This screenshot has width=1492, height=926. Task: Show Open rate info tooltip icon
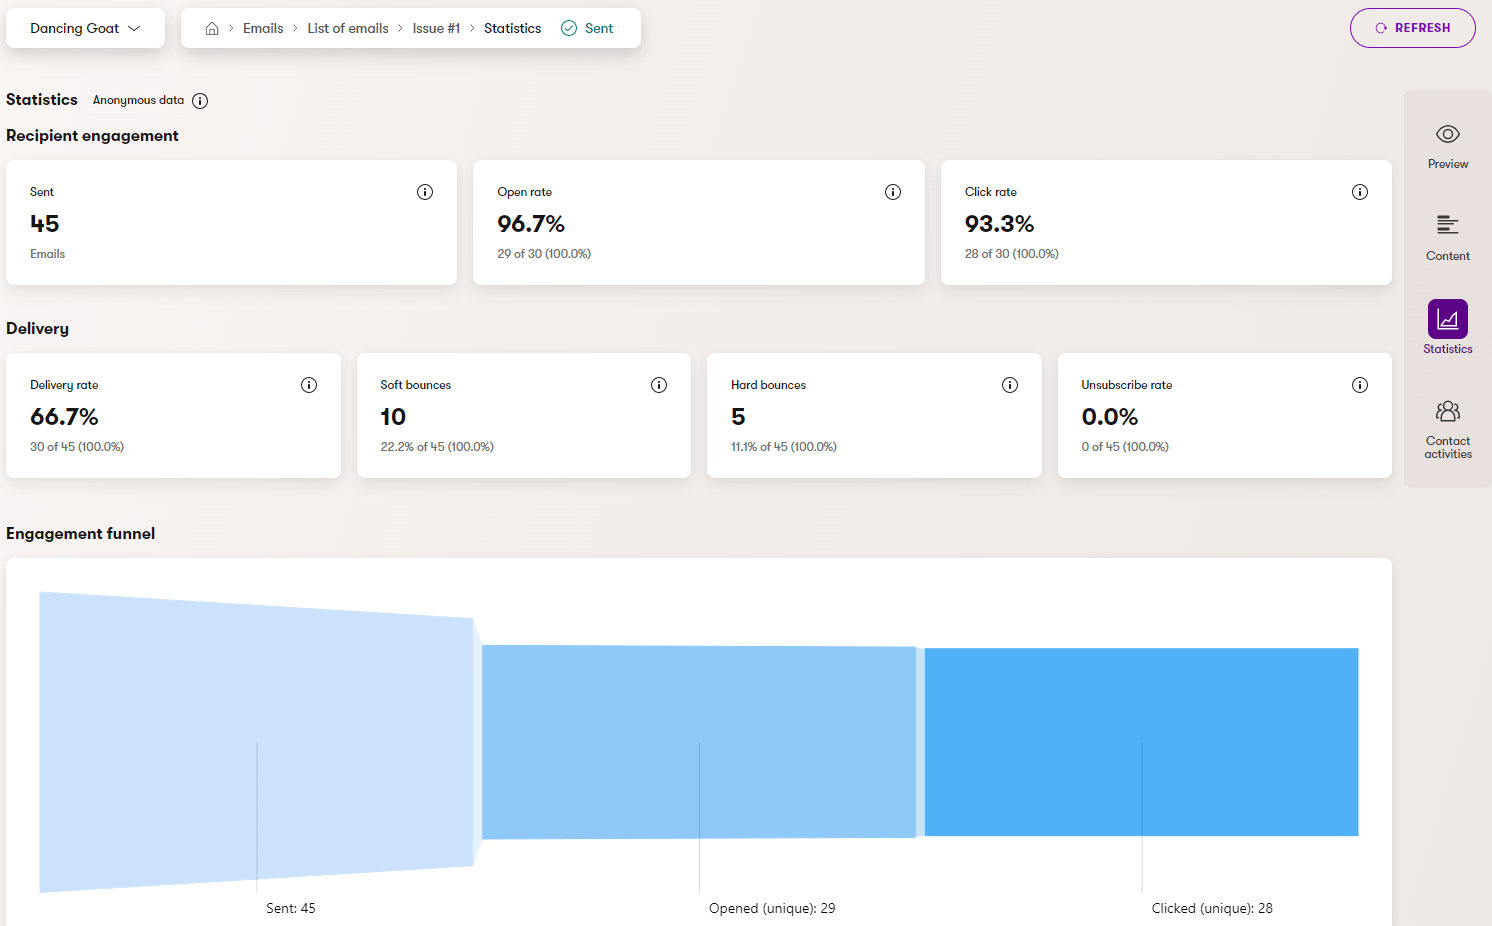pyautogui.click(x=893, y=192)
